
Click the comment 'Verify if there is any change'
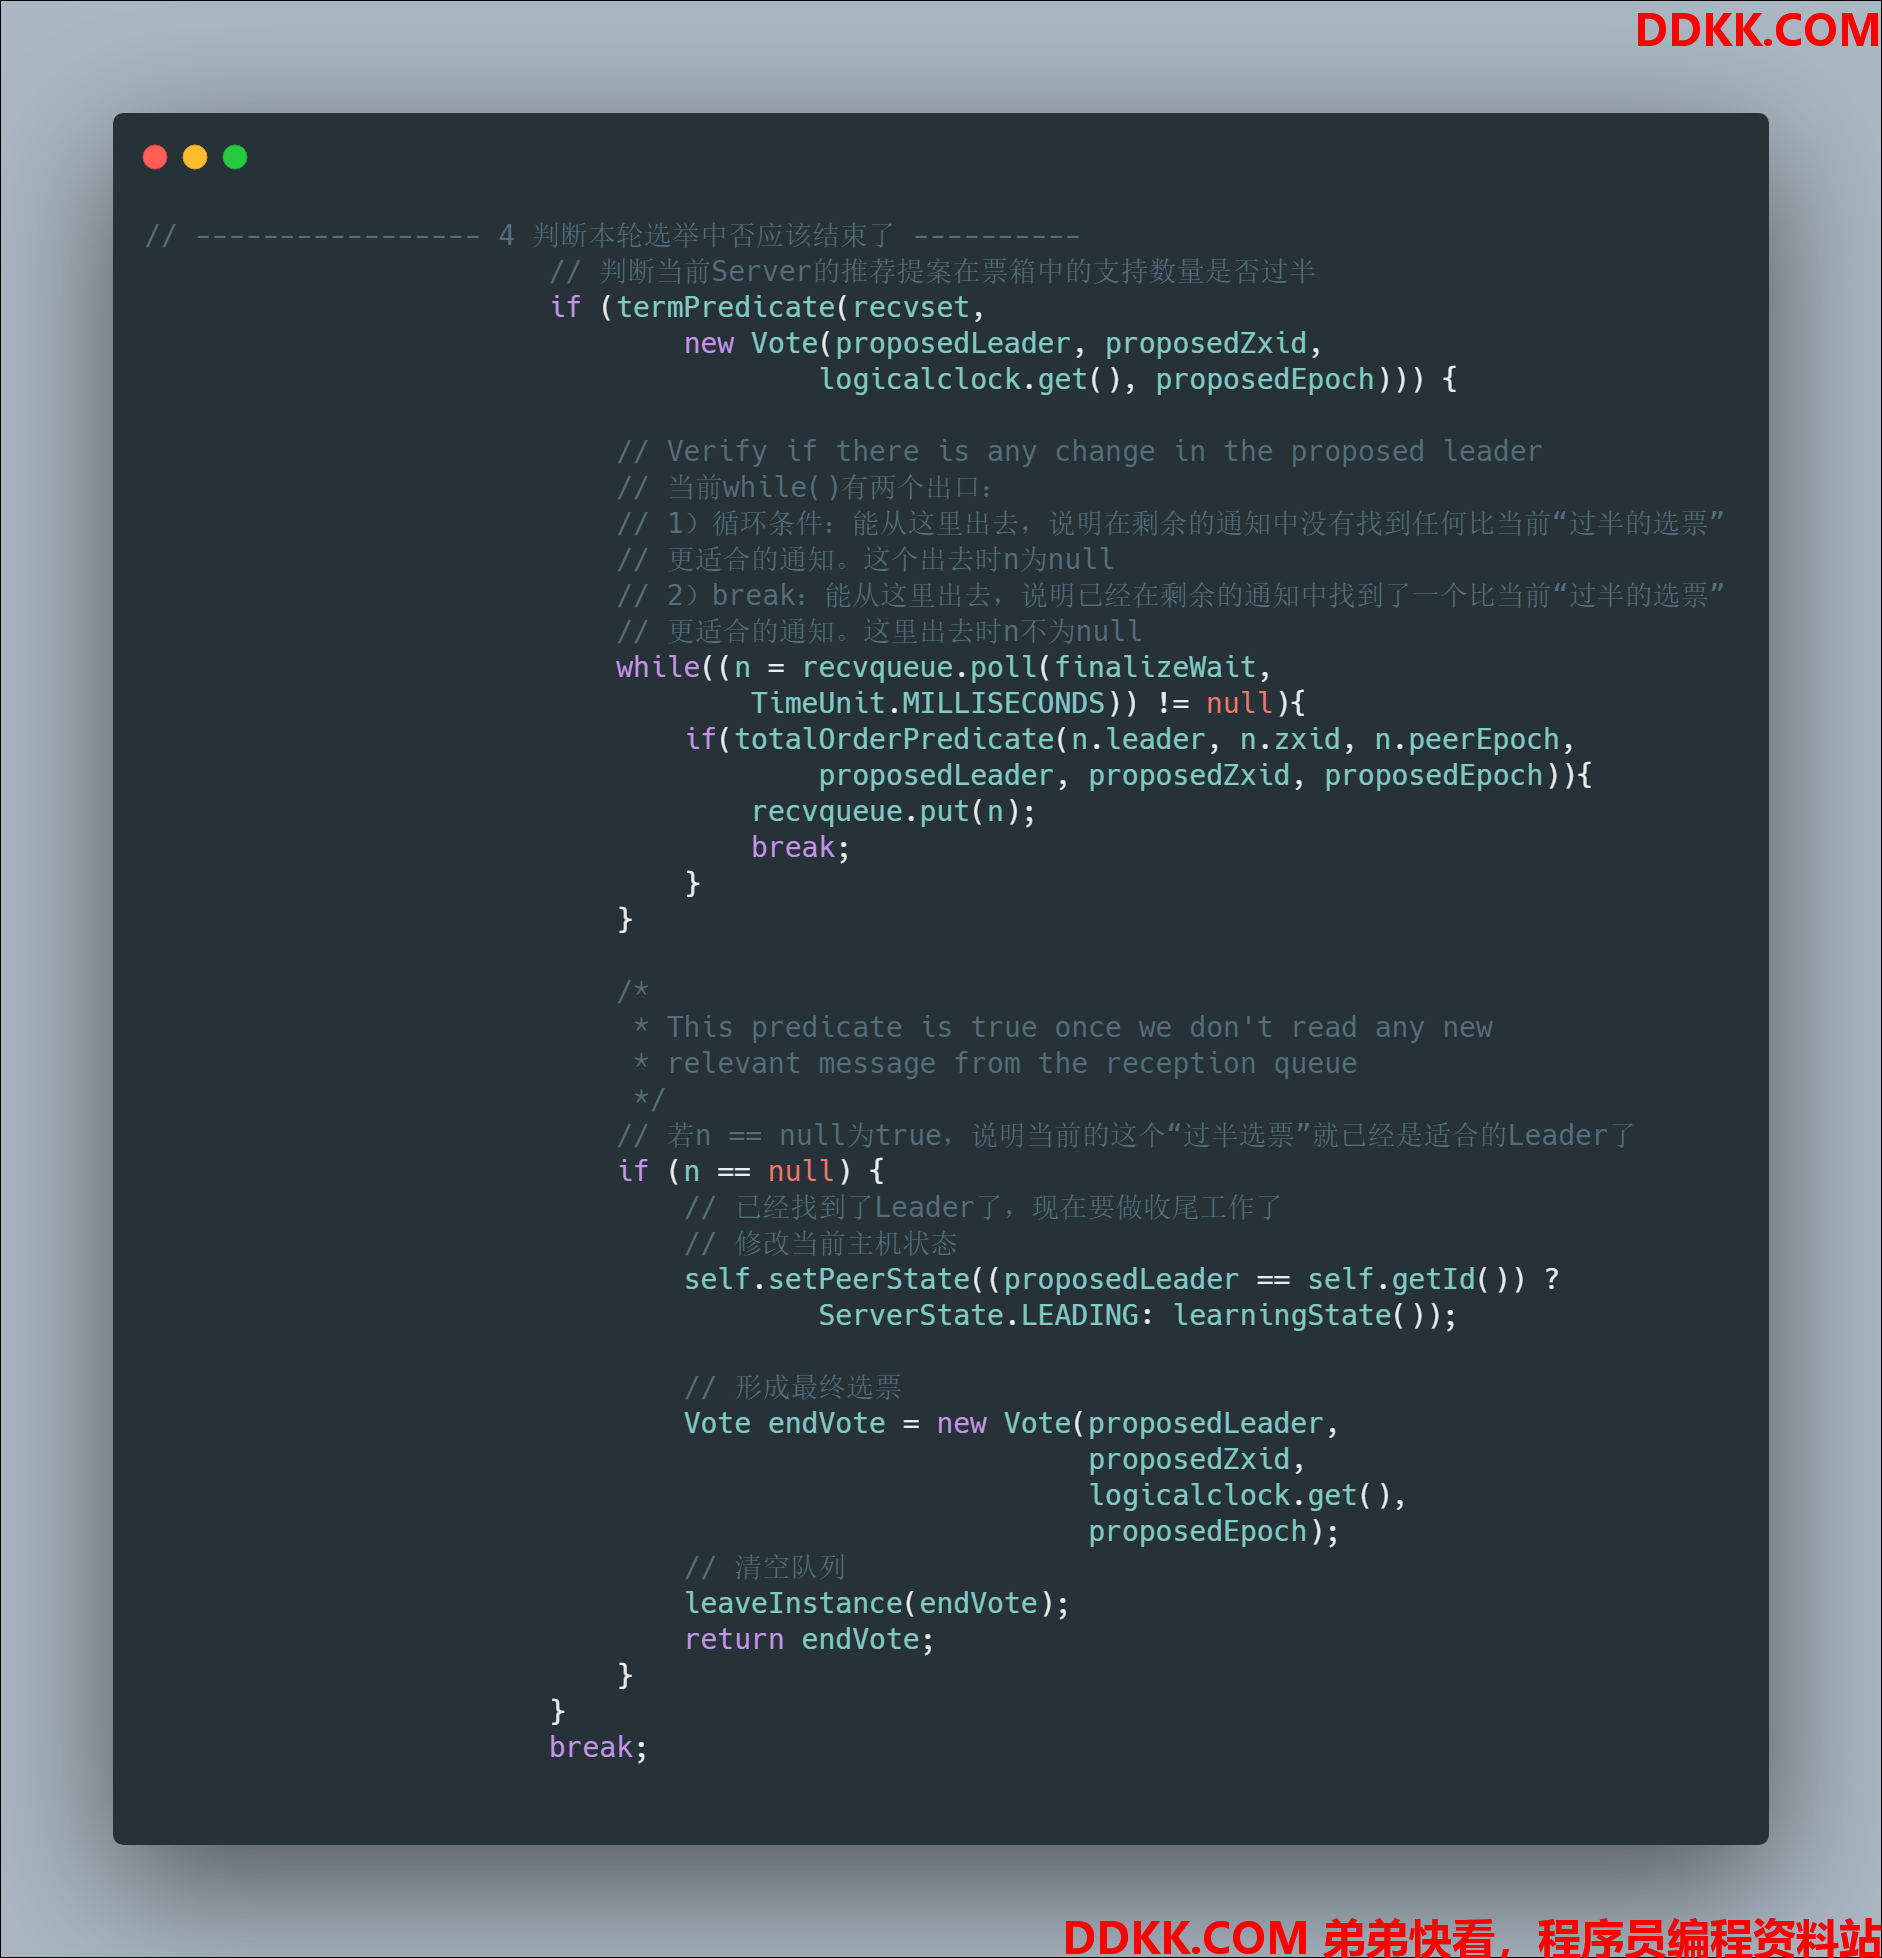1079,451
